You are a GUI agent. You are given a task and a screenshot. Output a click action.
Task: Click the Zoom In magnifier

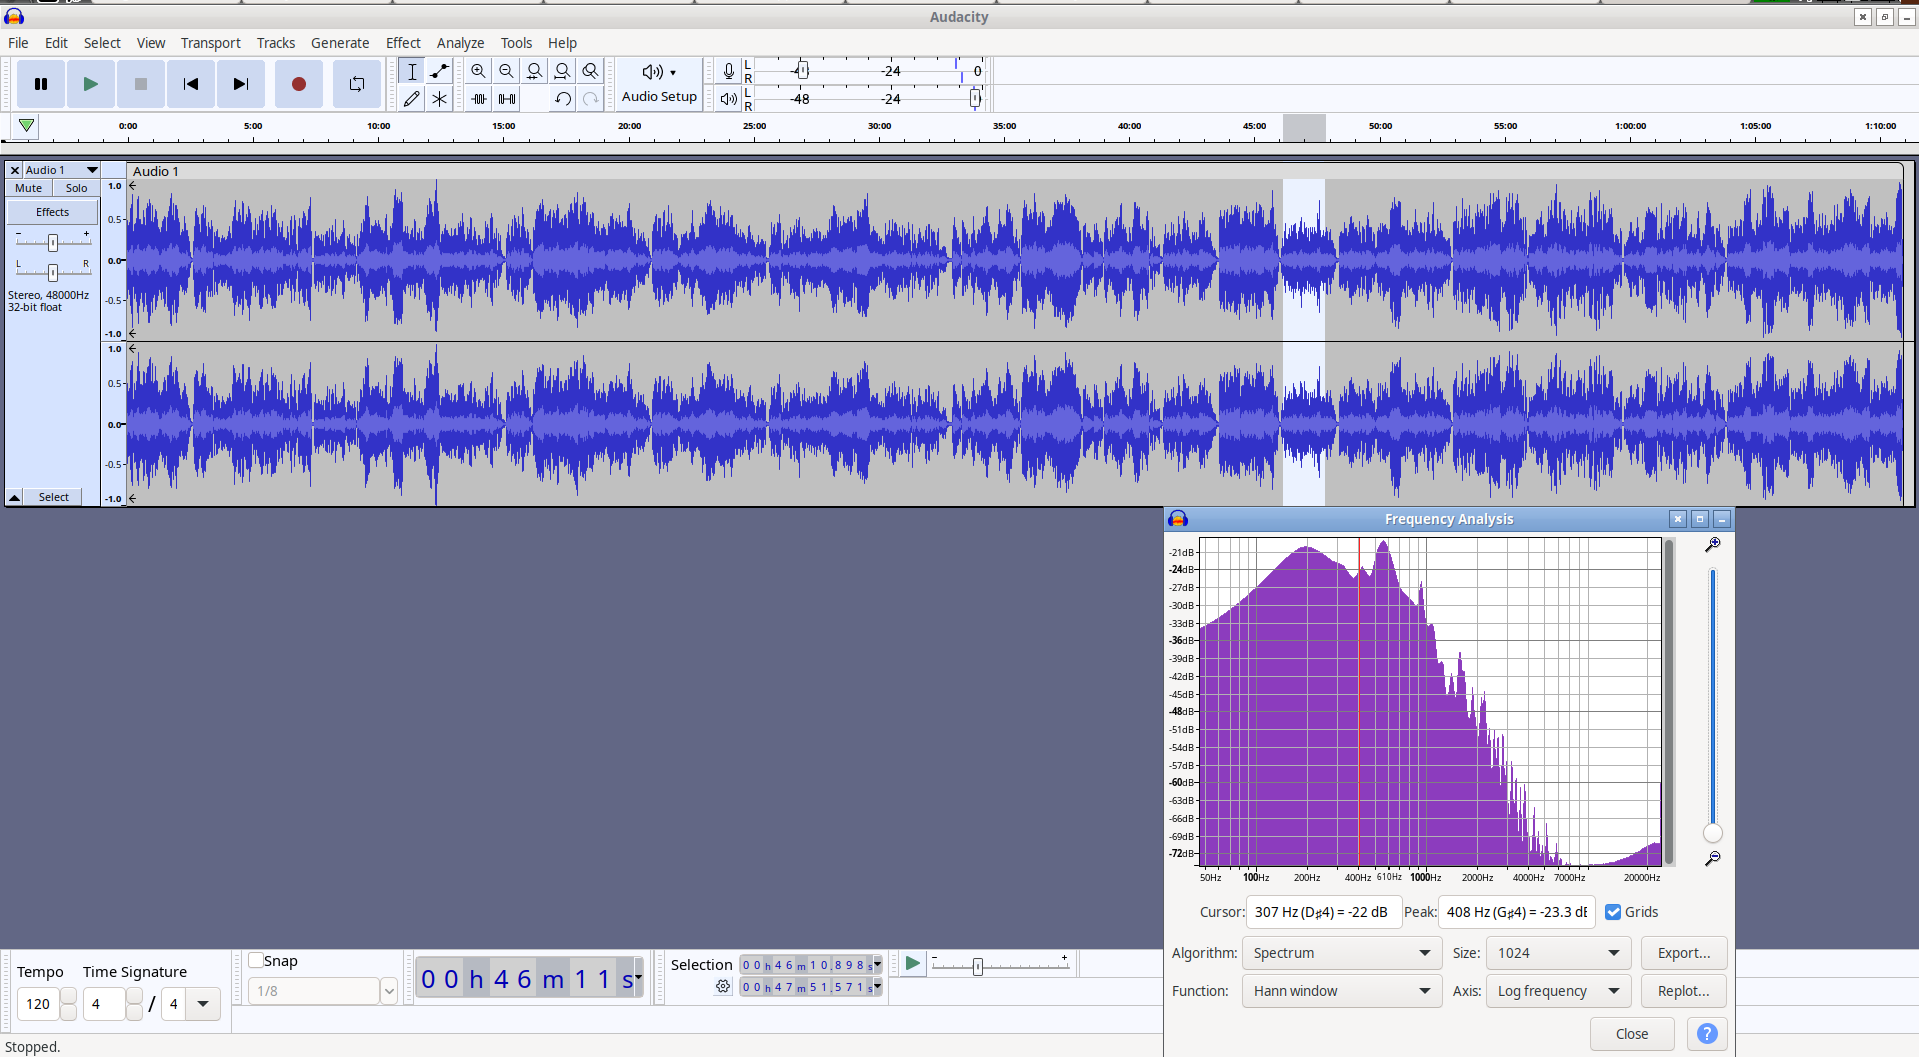479,71
